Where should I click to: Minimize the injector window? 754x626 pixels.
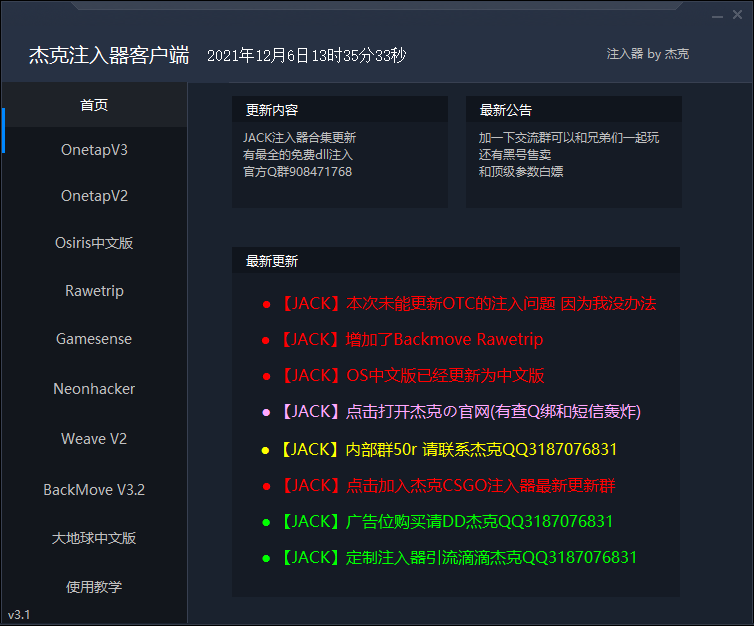pyautogui.click(x=717, y=16)
